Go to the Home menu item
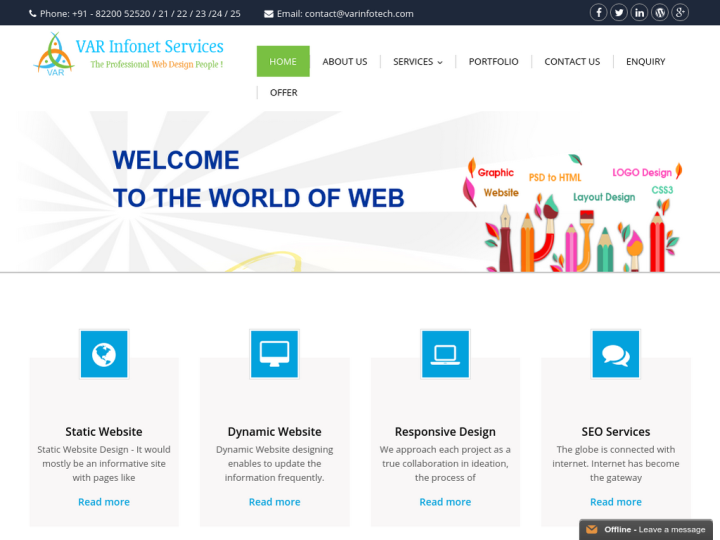This screenshot has width=720, height=540. [x=283, y=62]
